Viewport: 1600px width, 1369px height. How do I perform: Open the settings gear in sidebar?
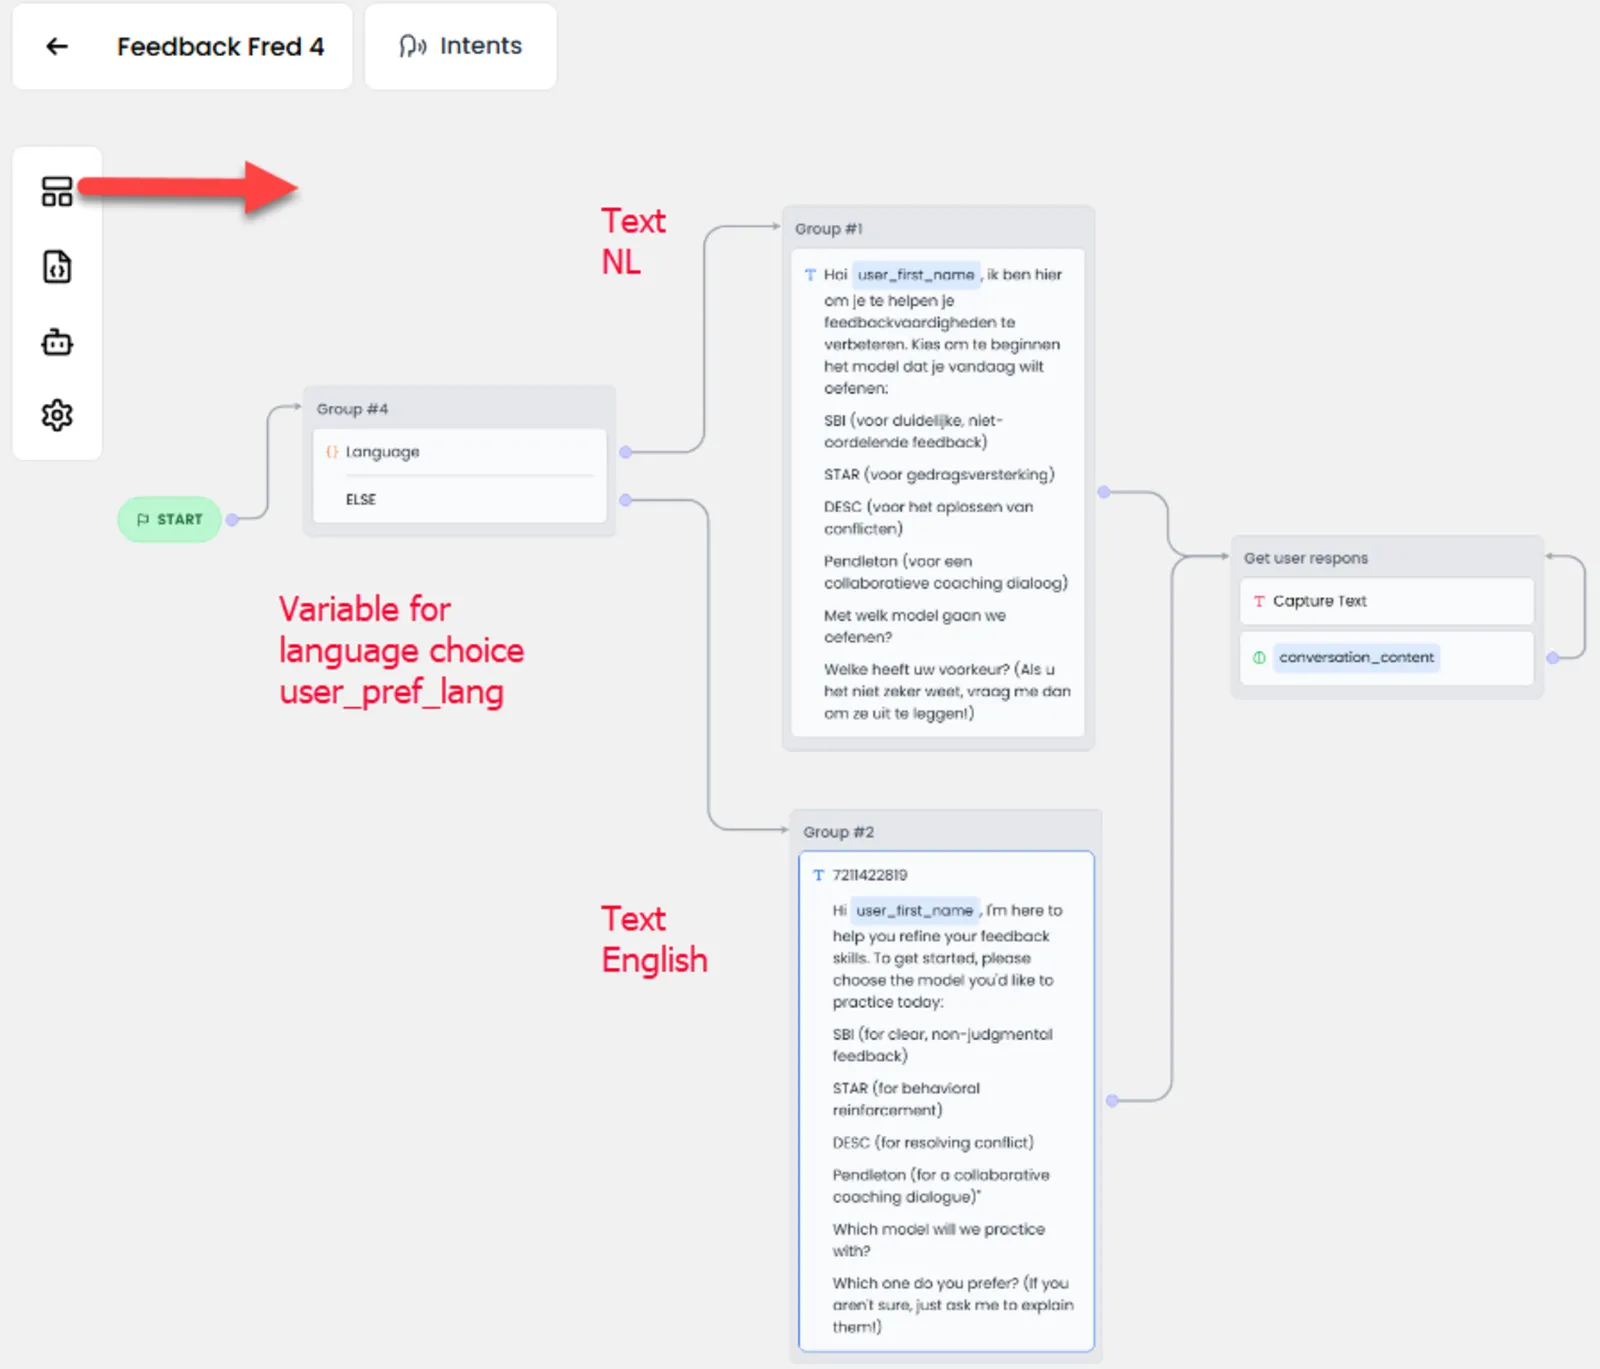pyautogui.click(x=57, y=415)
